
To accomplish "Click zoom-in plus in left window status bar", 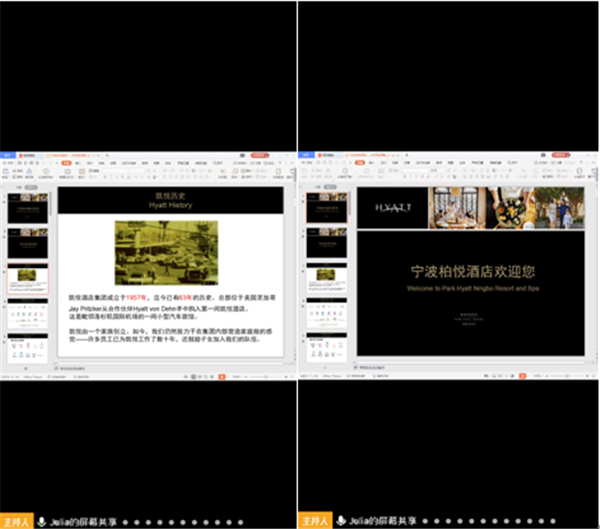I will [286, 377].
